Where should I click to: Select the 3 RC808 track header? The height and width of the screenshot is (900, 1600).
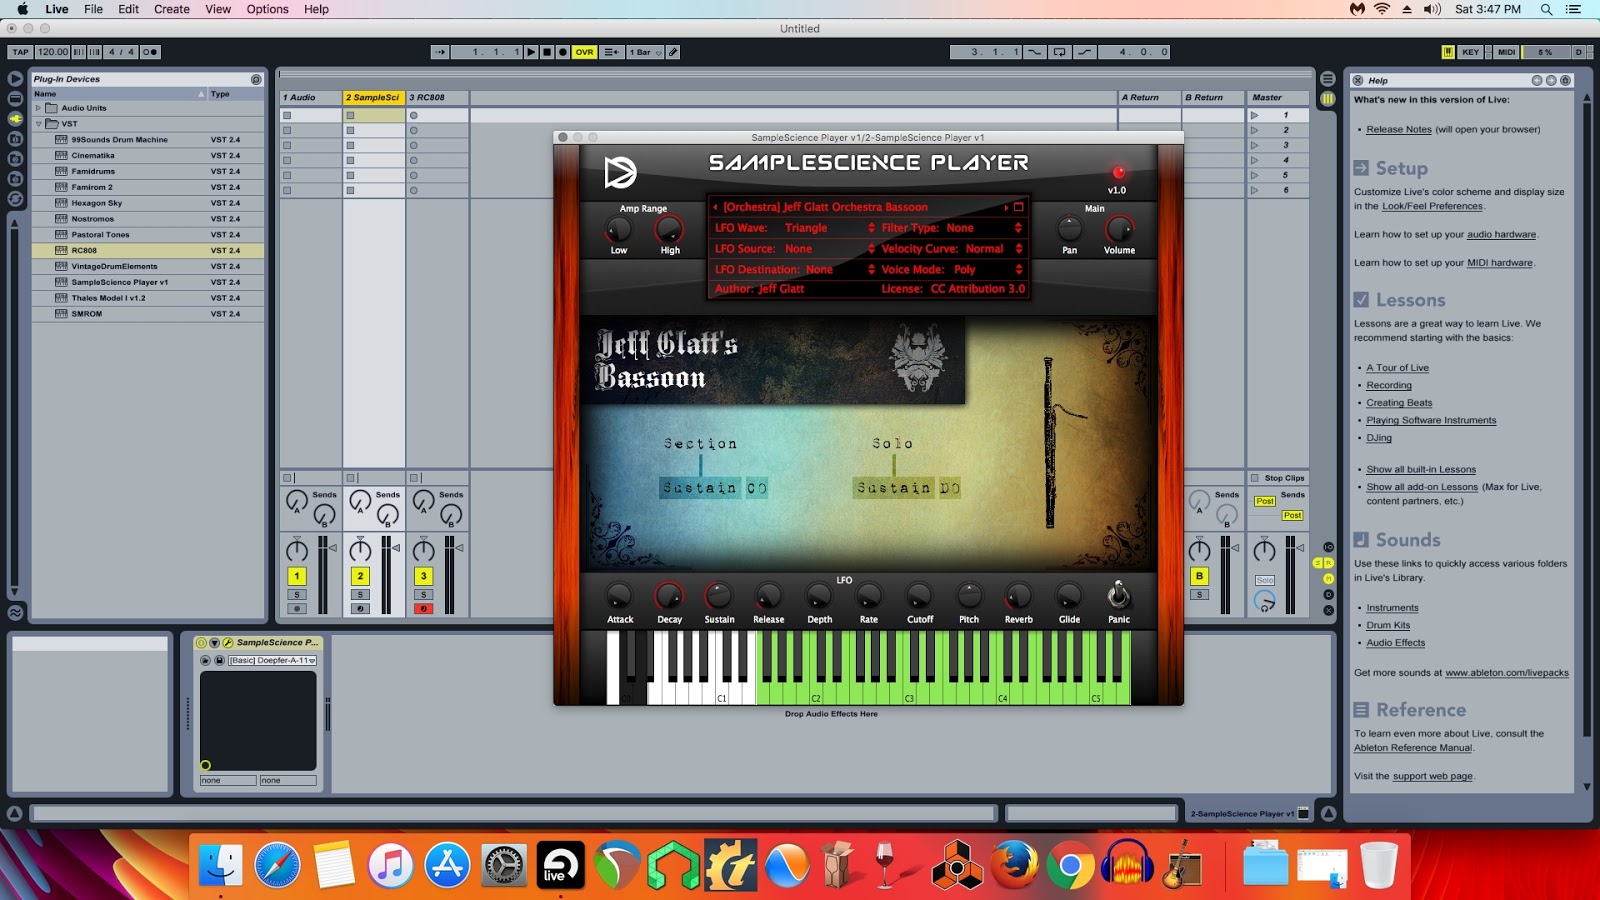[437, 97]
